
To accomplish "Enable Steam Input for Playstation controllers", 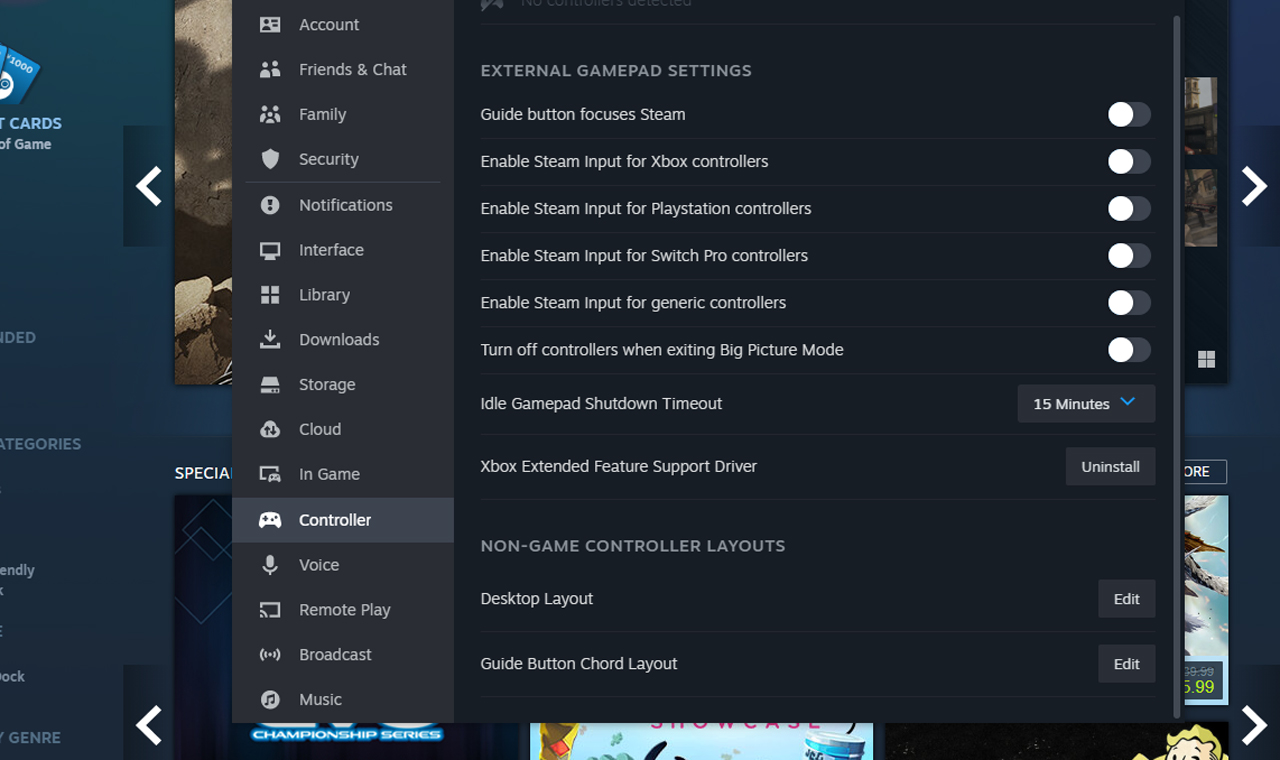I will pyautogui.click(x=1128, y=209).
